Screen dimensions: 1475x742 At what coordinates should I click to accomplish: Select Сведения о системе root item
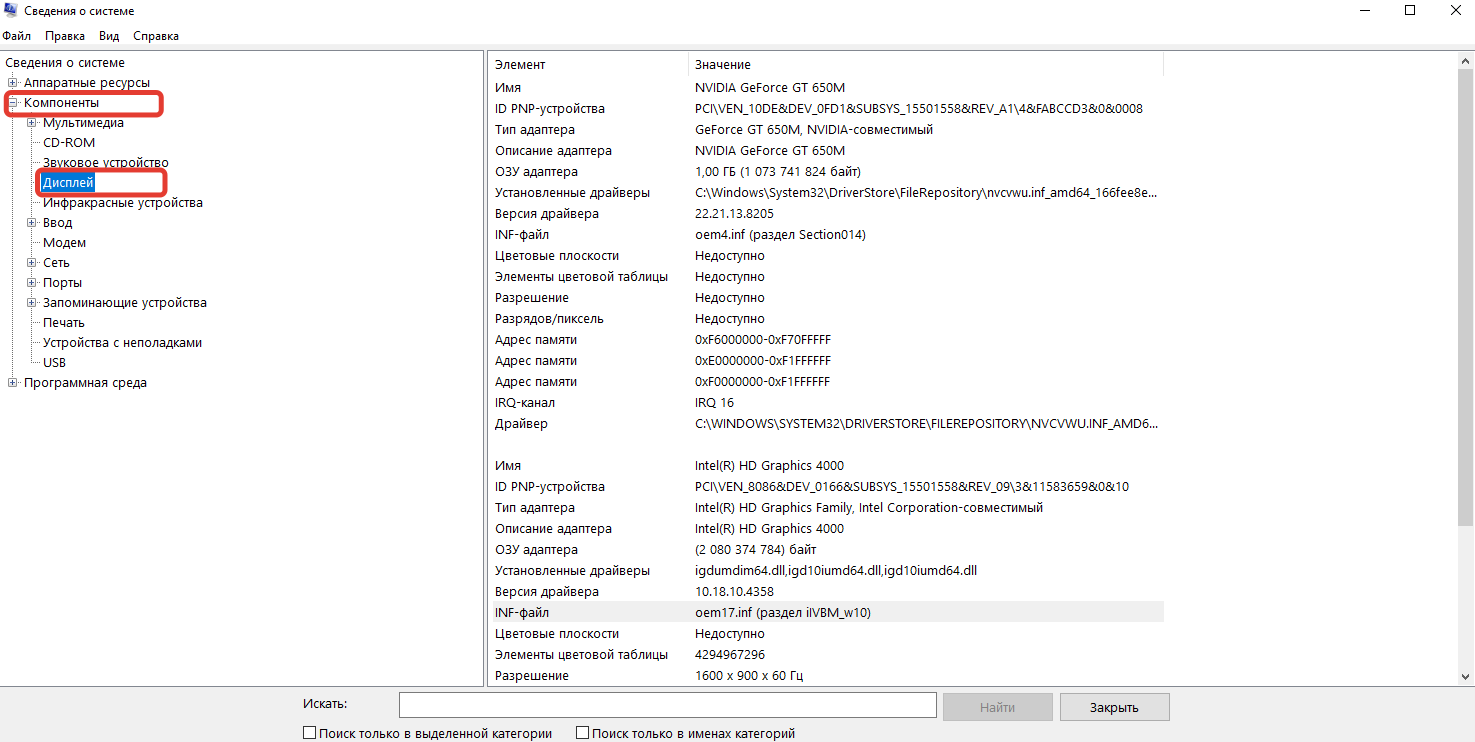tap(65, 63)
